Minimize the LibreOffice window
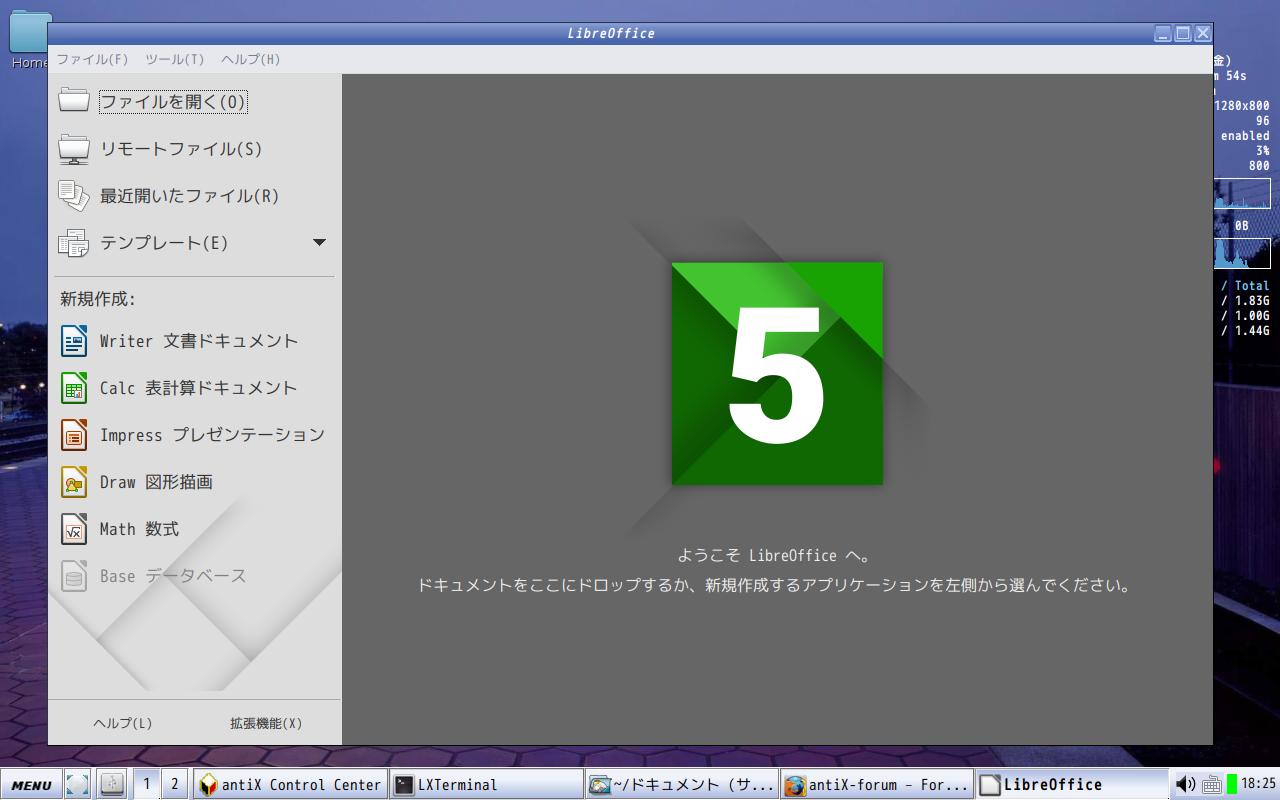Screen dimensions: 1280x800 1163,33
